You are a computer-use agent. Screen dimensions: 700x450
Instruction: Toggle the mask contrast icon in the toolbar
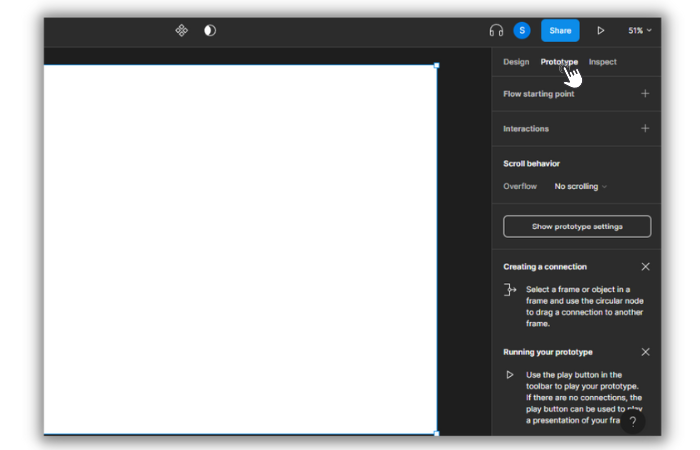(210, 30)
